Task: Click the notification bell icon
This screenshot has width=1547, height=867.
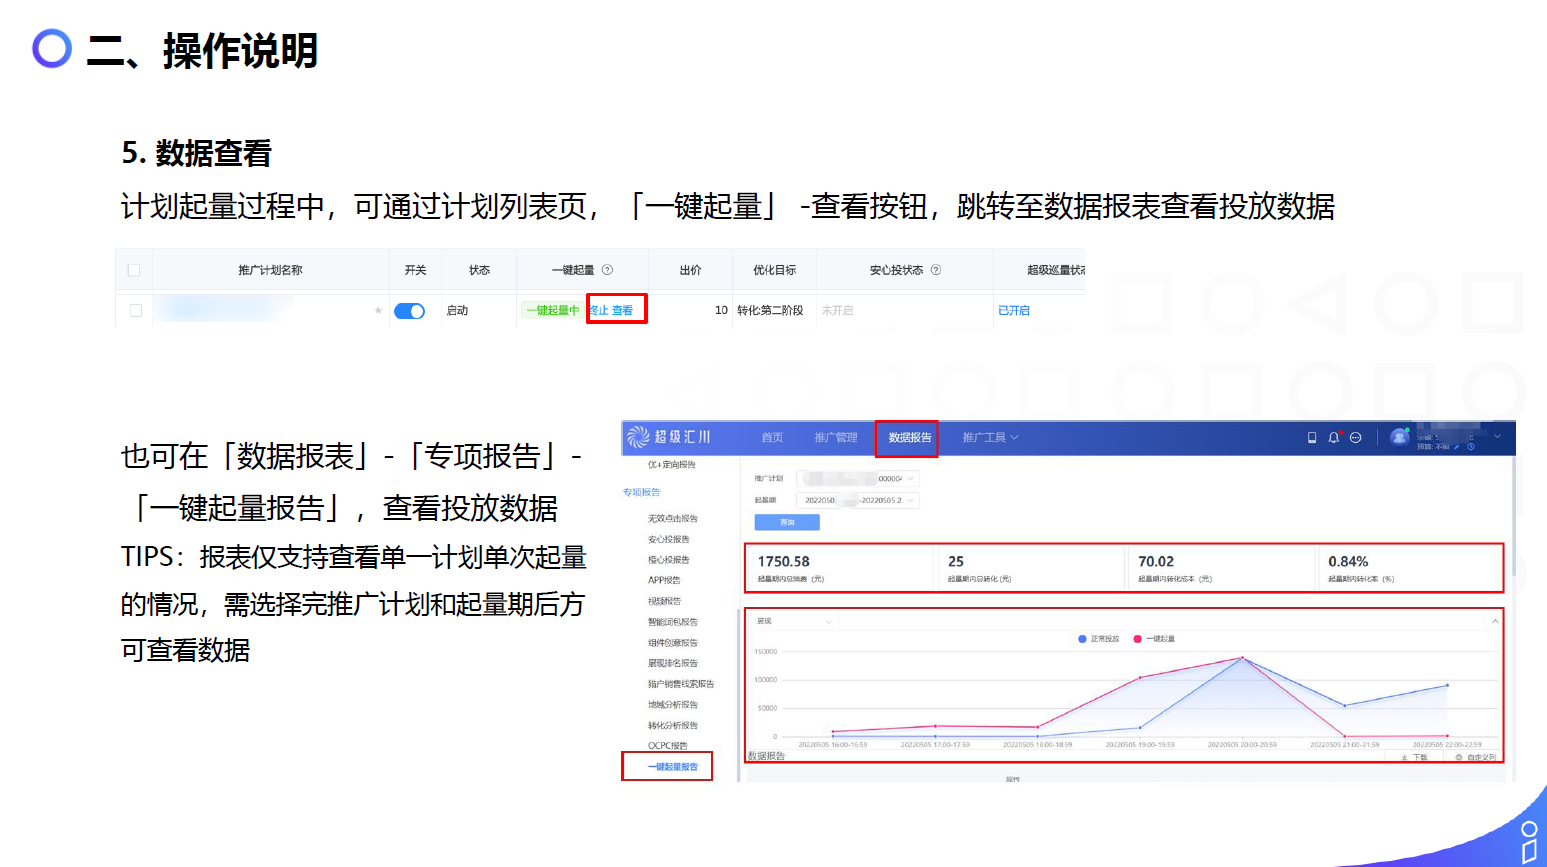Action: (1333, 438)
